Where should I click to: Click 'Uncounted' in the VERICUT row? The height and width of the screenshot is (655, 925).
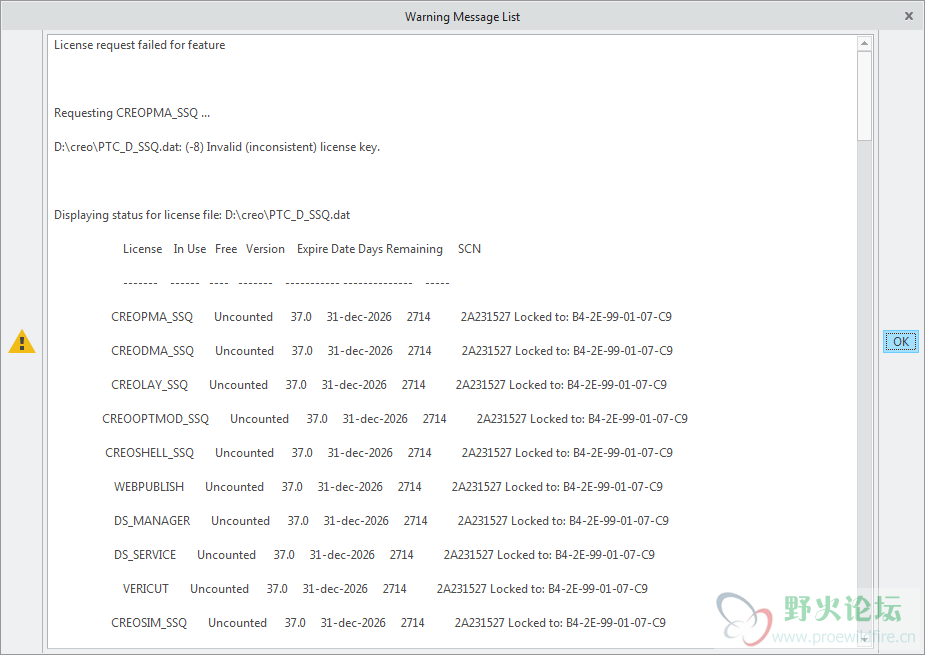[x=219, y=589]
